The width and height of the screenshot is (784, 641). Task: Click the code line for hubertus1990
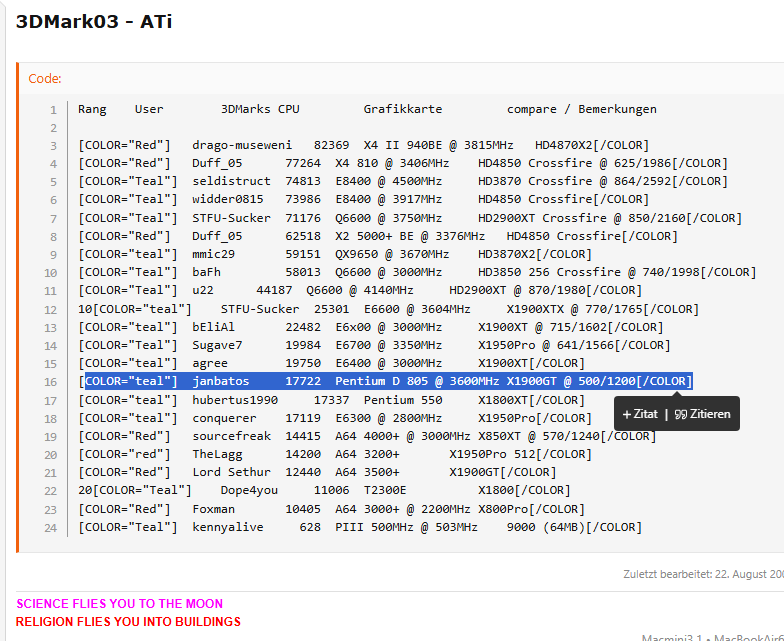[x=332, y=400]
